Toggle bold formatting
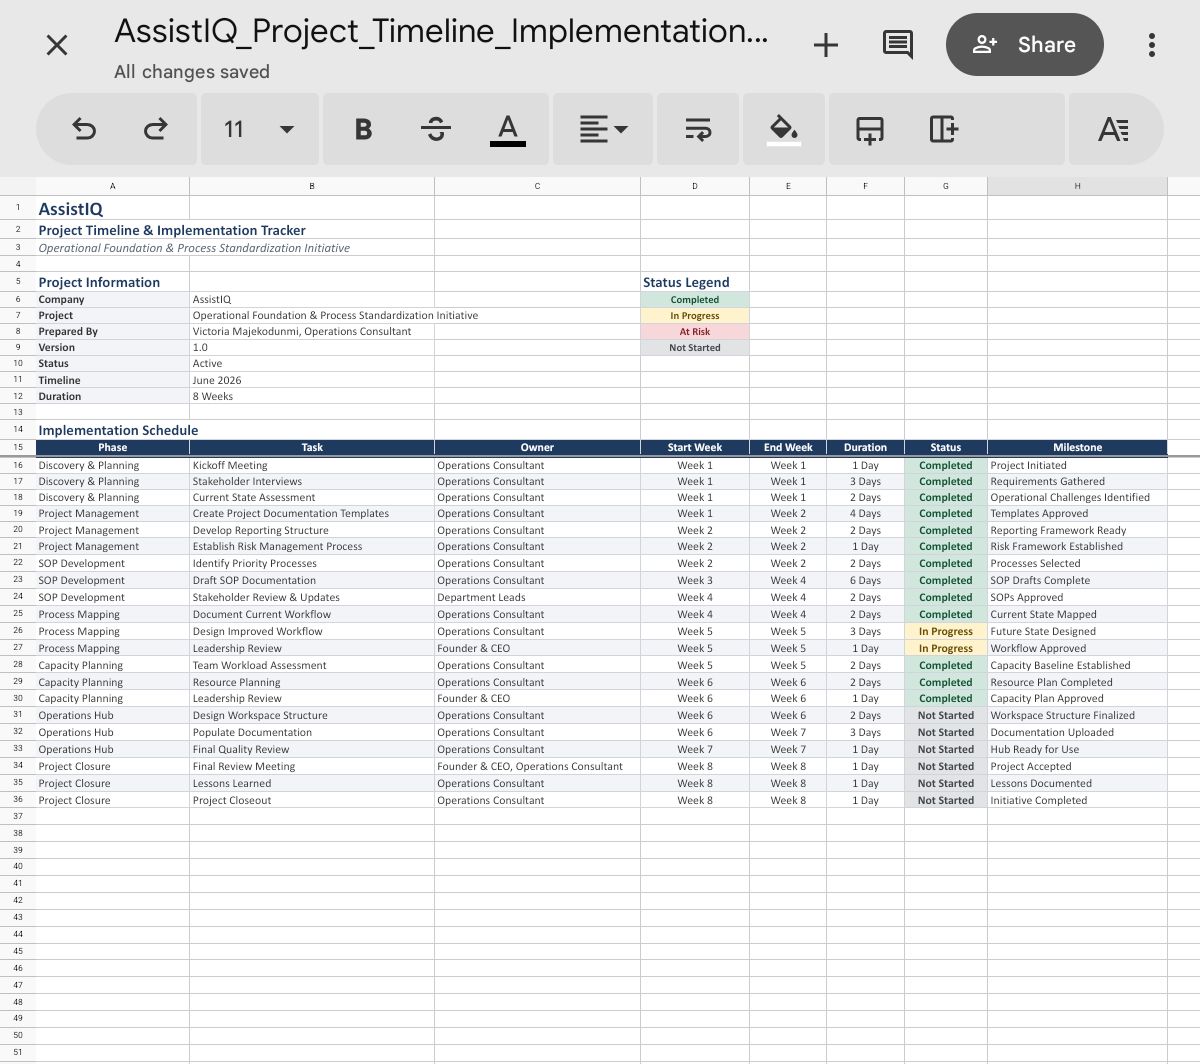This screenshot has width=1200, height=1064. [364, 129]
